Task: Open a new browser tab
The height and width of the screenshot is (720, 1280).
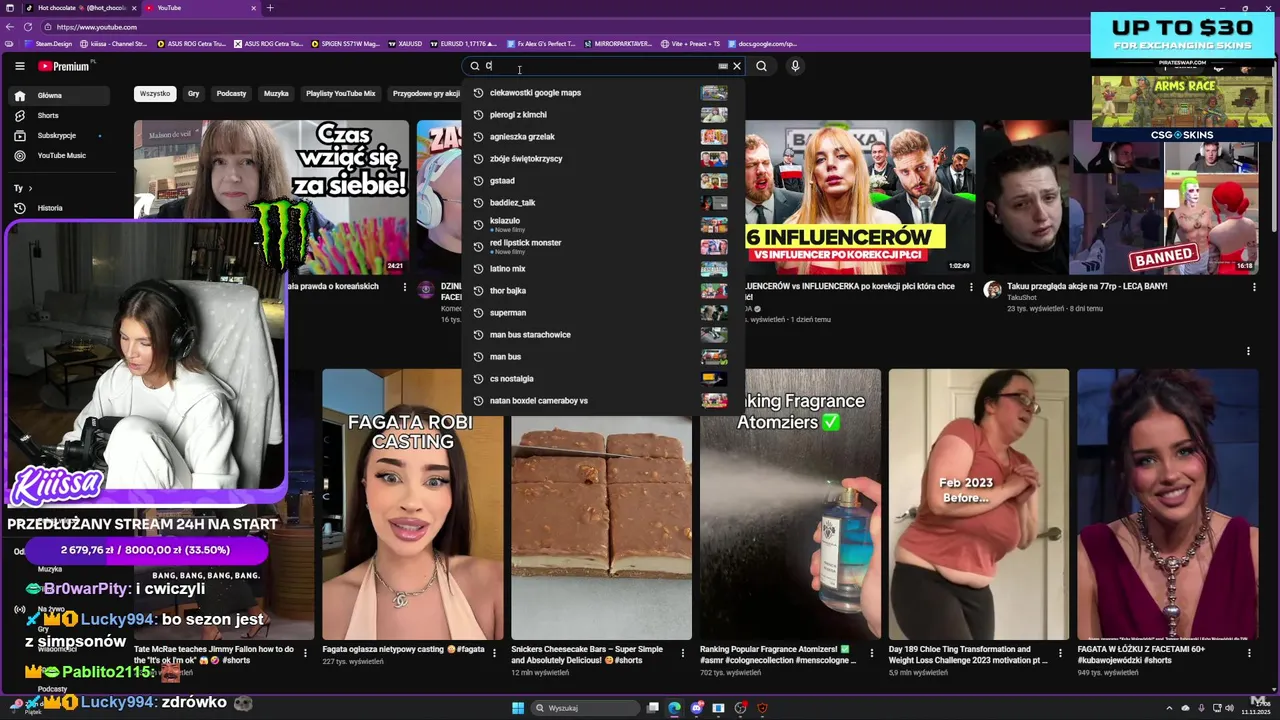Action: click(x=270, y=8)
